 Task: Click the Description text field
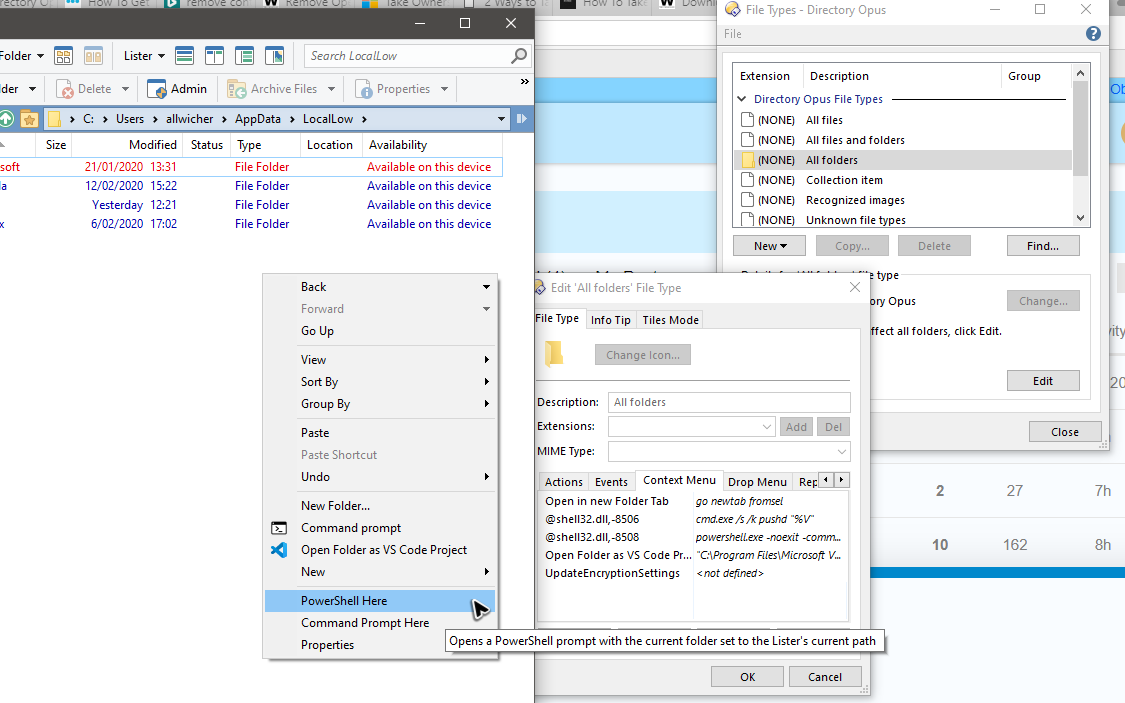pyautogui.click(x=729, y=402)
